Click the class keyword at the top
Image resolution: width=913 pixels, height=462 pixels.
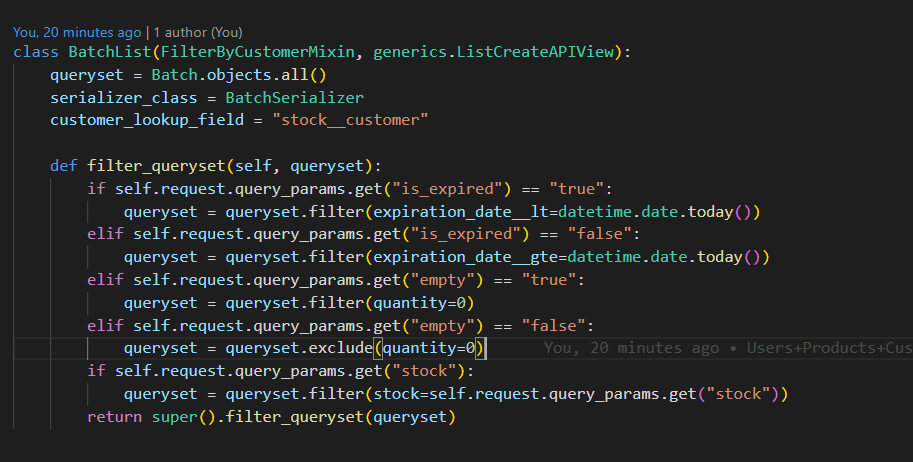coord(36,51)
